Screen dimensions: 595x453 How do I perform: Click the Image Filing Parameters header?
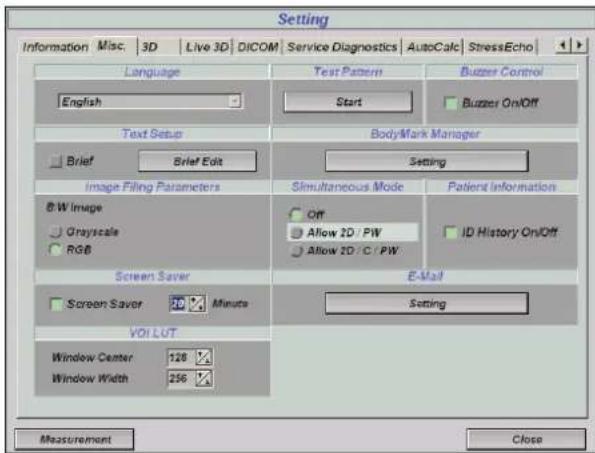[x=153, y=187]
